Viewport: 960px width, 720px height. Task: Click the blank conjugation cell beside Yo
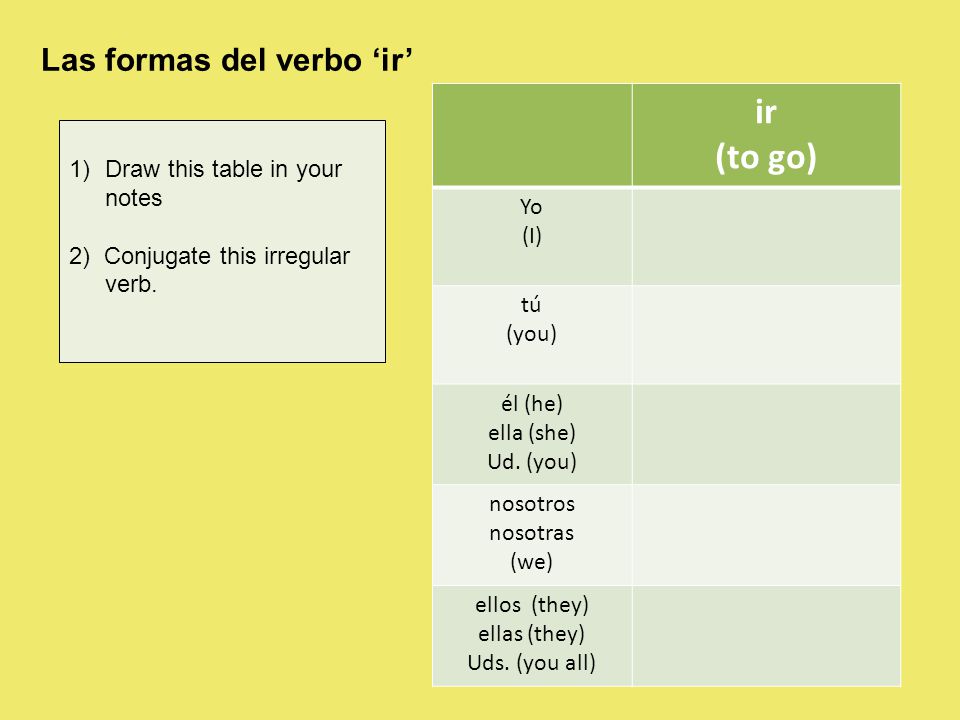pyautogui.click(x=766, y=236)
